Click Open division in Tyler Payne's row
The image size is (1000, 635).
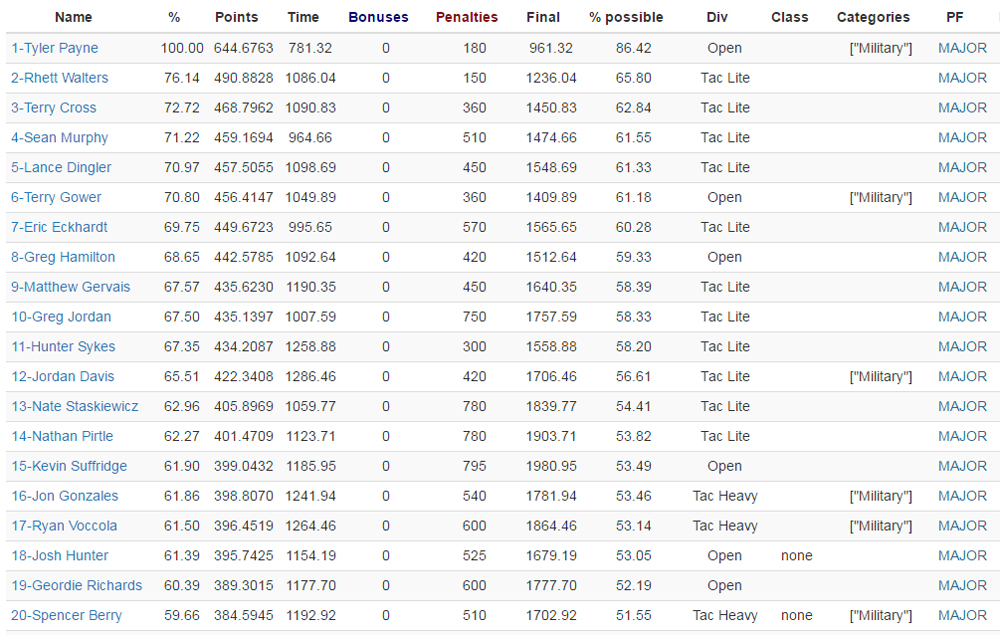pyautogui.click(x=724, y=48)
